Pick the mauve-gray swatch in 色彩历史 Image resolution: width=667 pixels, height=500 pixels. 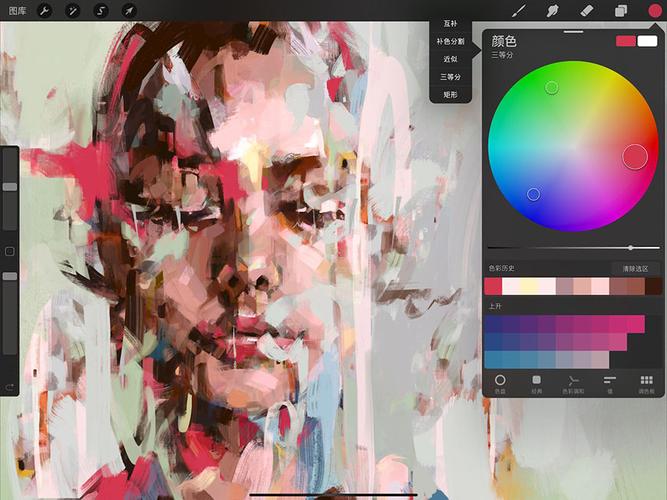point(564,286)
